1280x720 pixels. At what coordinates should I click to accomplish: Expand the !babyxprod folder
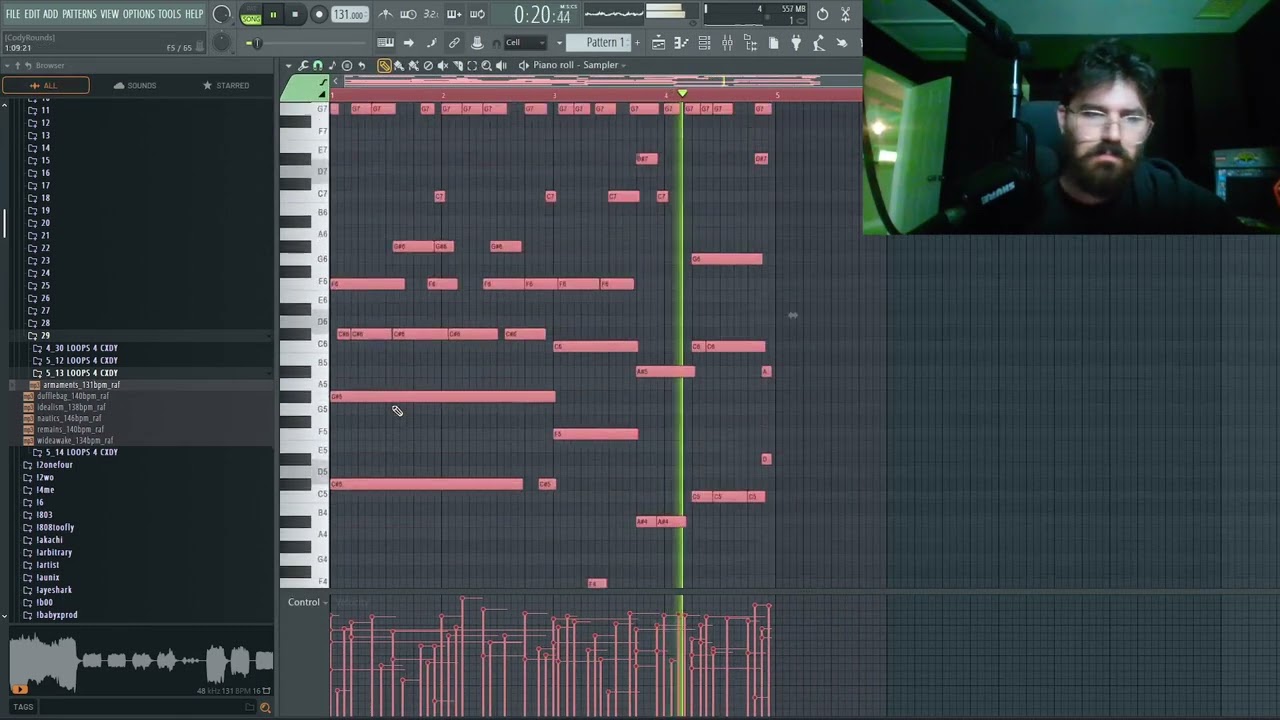coord(50,615)
